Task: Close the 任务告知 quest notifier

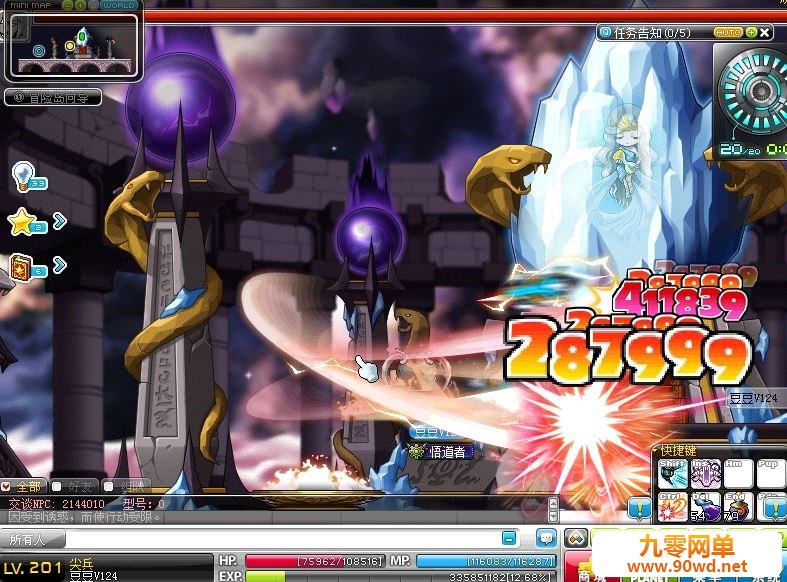Action: click(764, 33)
